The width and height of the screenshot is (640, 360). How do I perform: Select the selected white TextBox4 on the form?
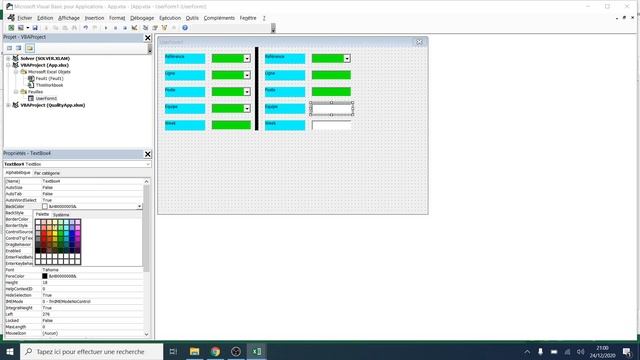tap(331, 109)
